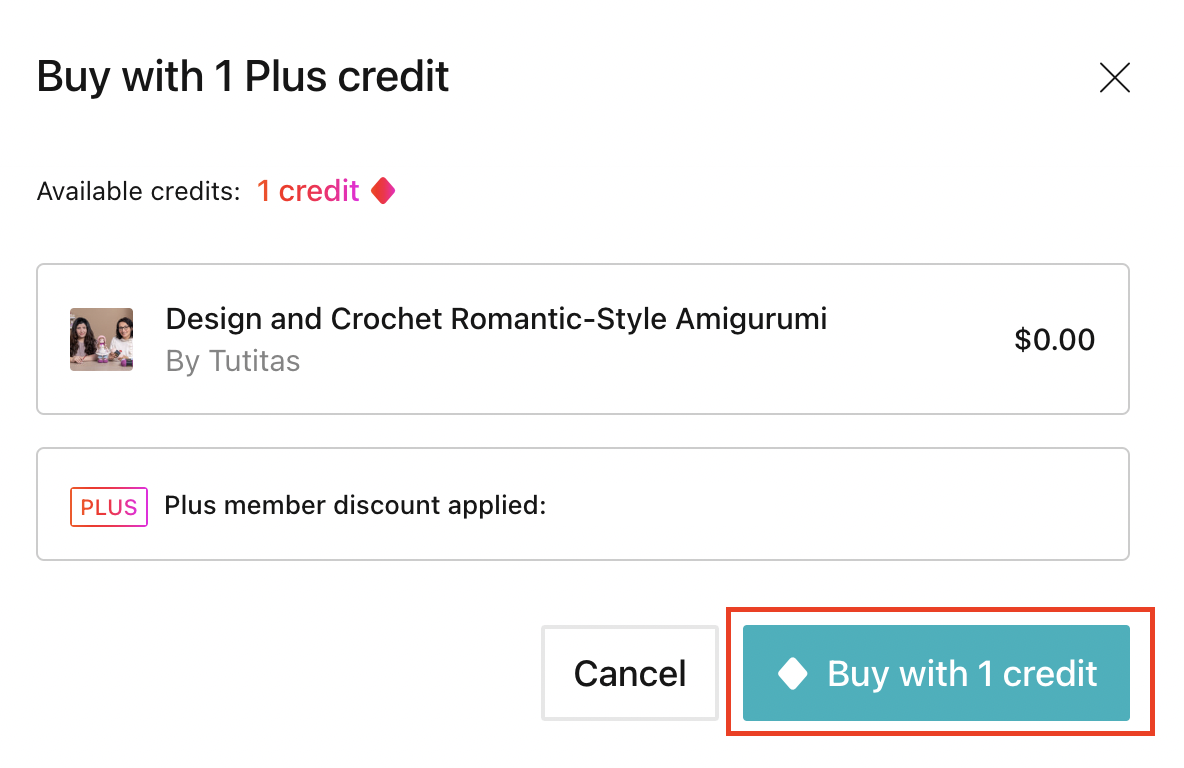Cancel the credit purchase
The width and height of the screenshot is (1184, 768).
[630, 673]
